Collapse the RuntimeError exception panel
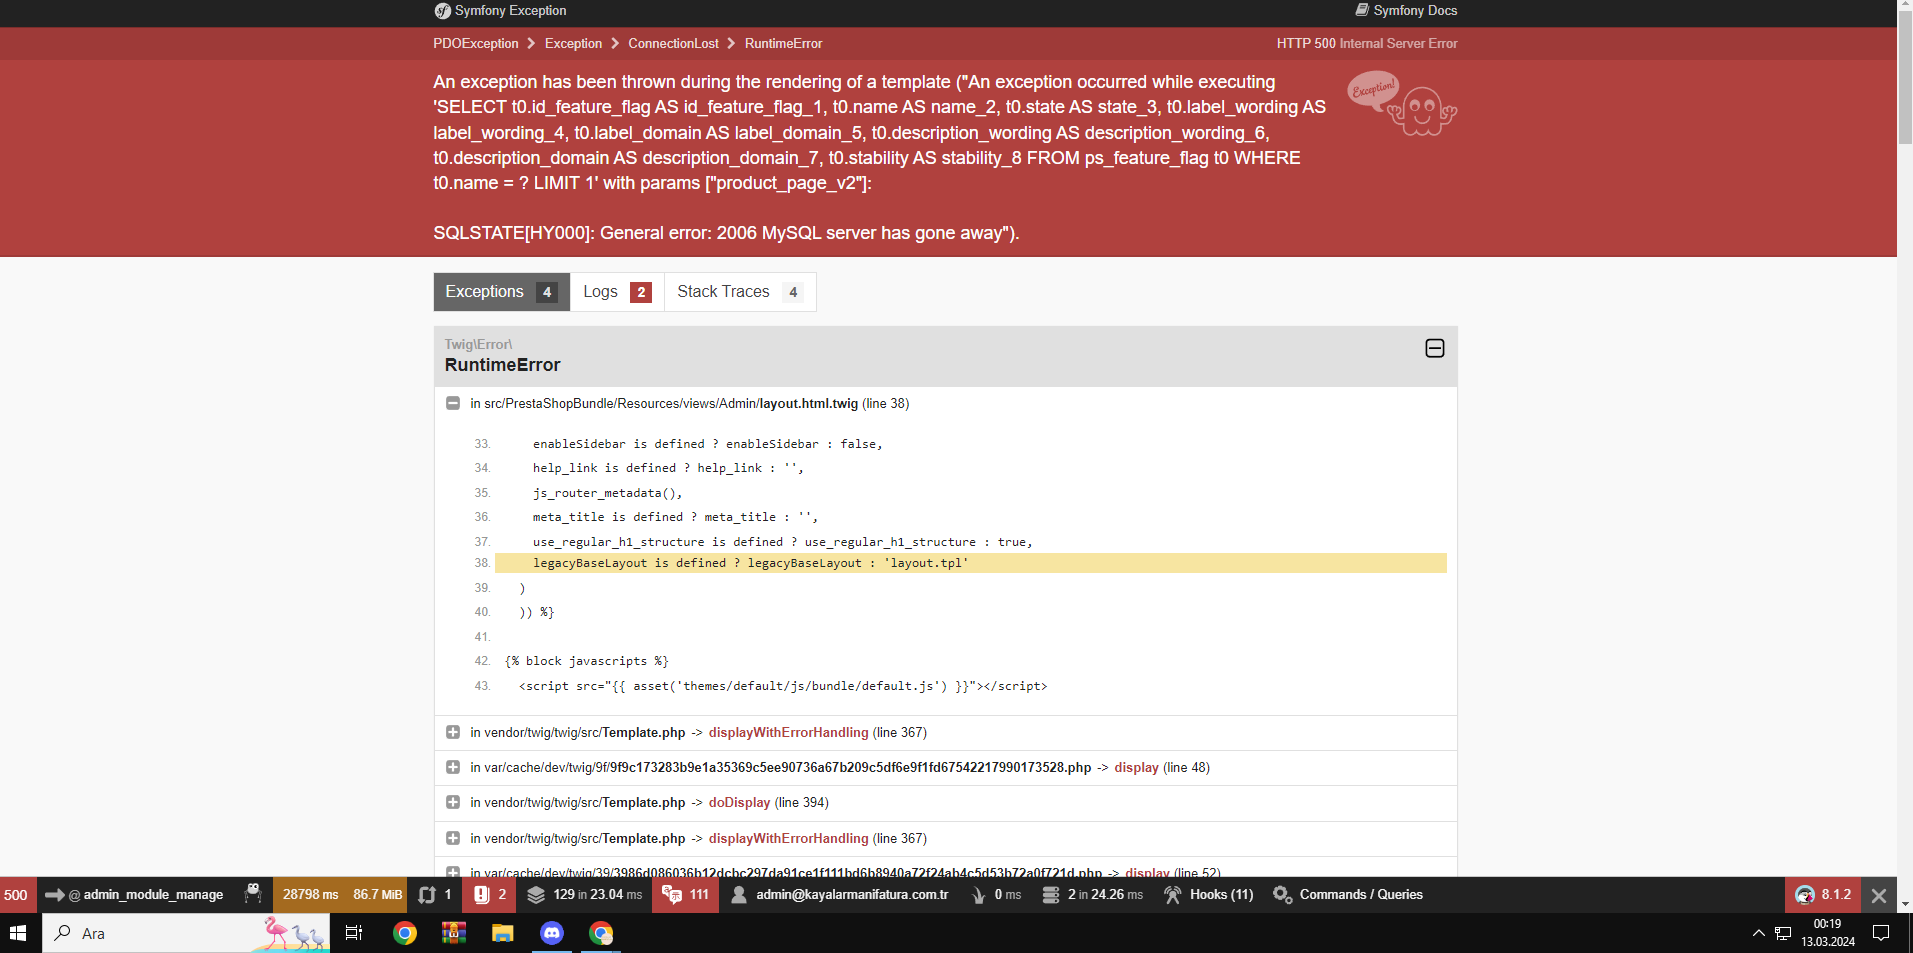 coord(1434,348)
